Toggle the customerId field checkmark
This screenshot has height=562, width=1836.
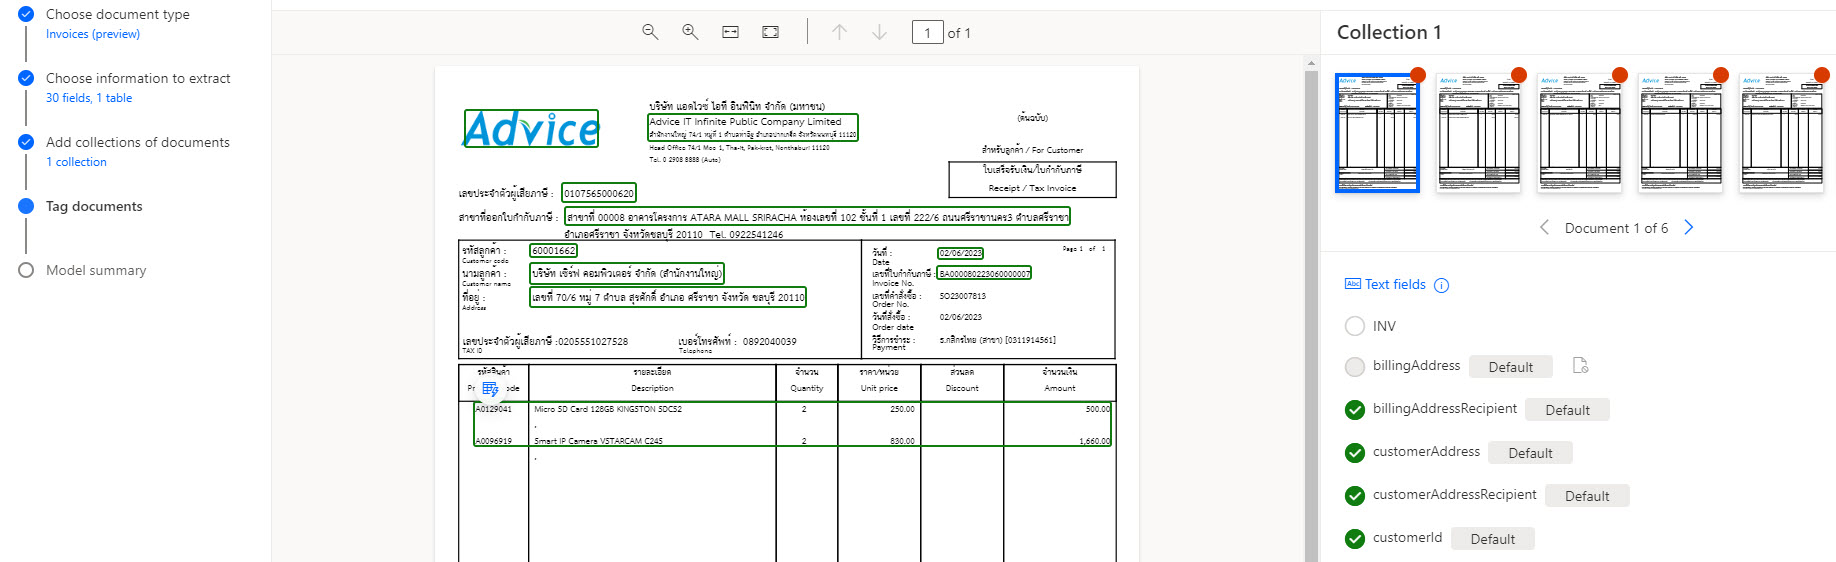click(1355, 539)
